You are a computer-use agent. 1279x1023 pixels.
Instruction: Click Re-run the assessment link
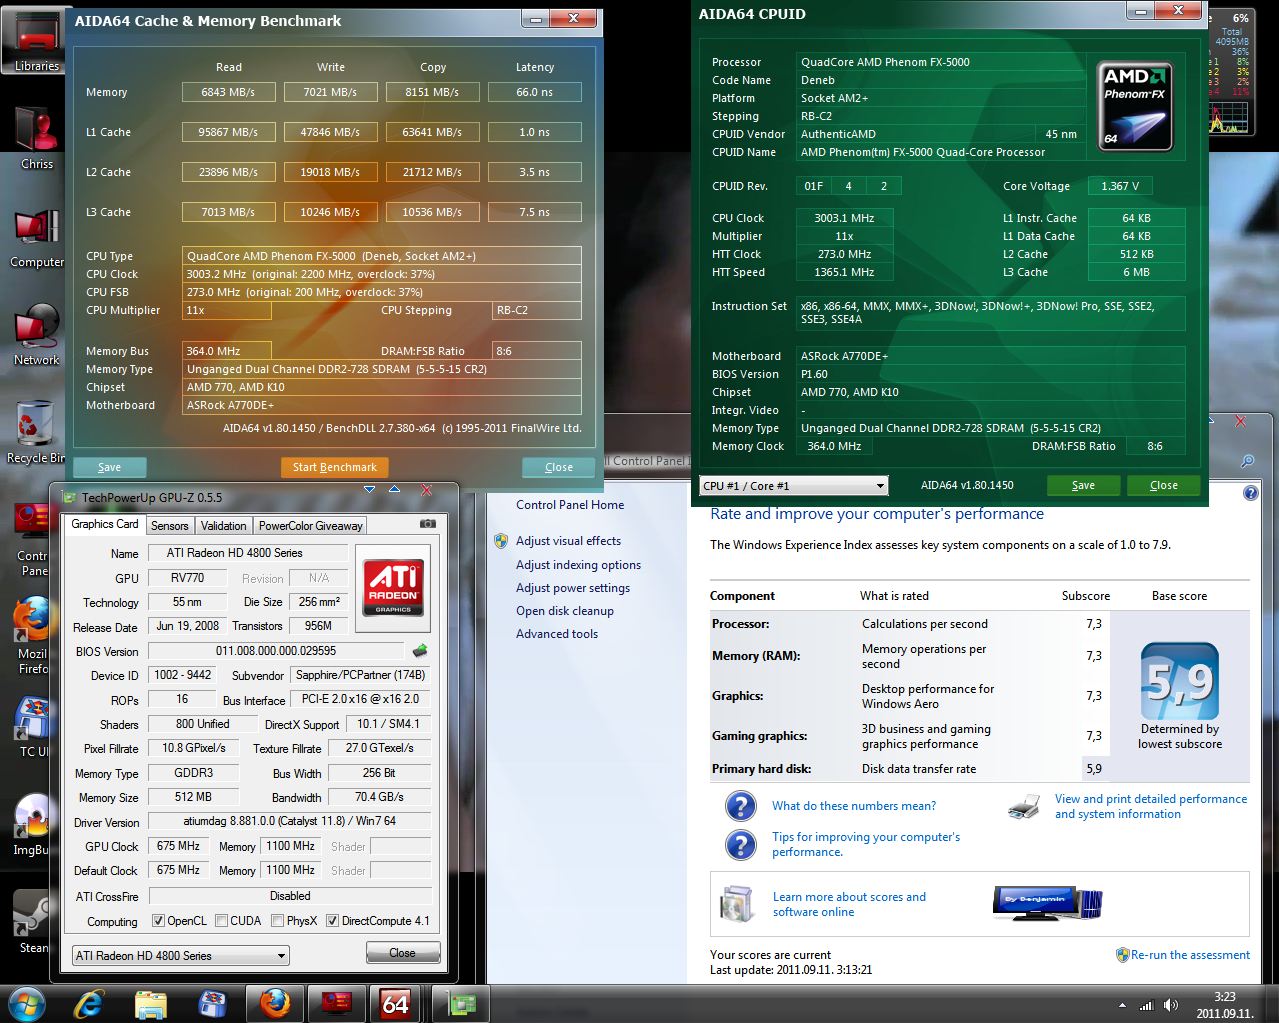coord(1190,955)
